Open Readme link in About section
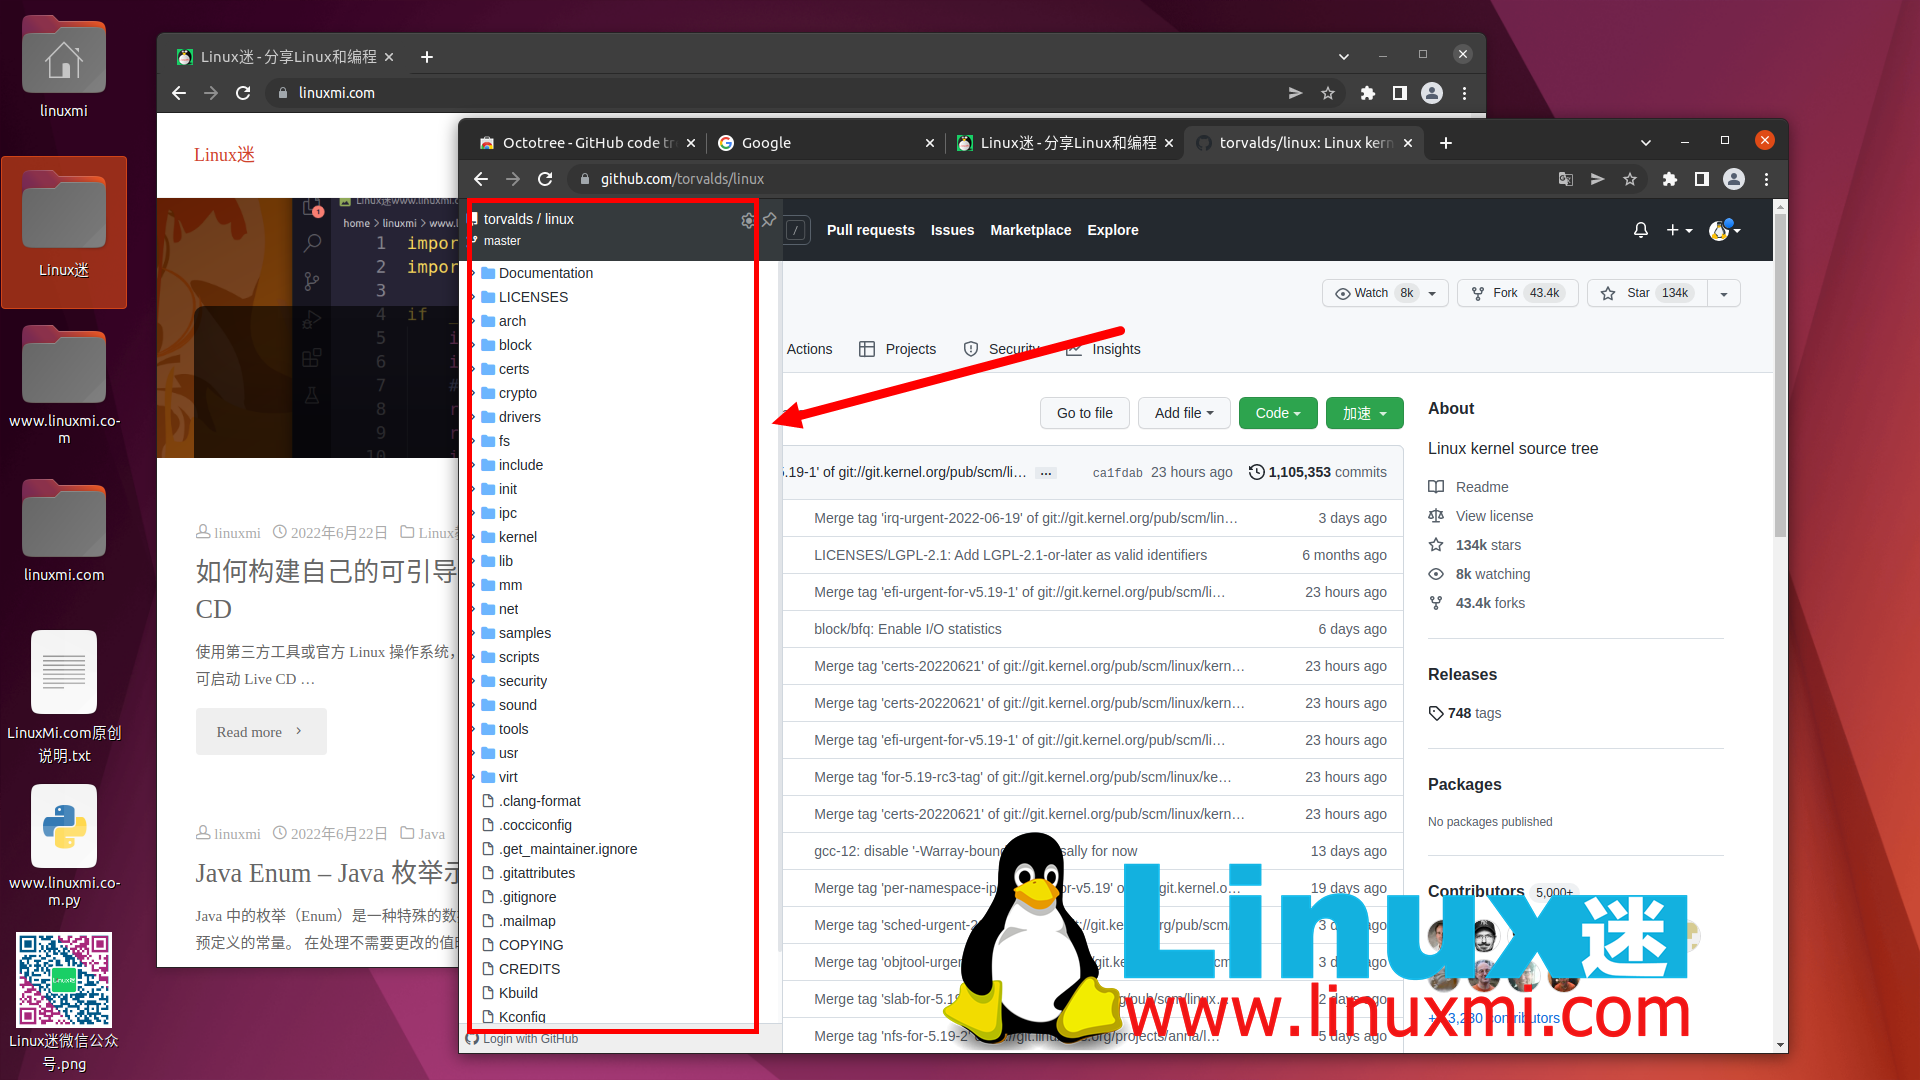This screenshot has height=1080, width=1920. [1481, 487]
